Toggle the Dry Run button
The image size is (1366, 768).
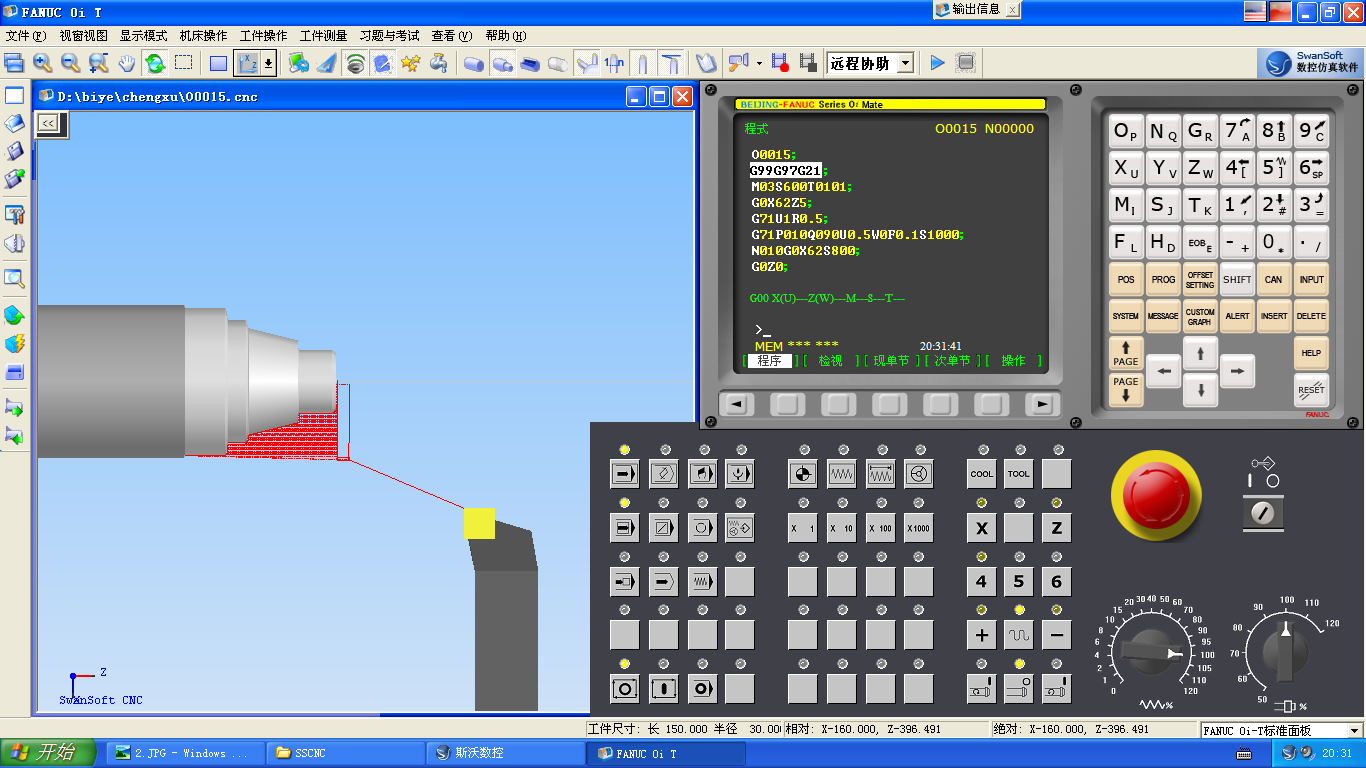point(702,581)
